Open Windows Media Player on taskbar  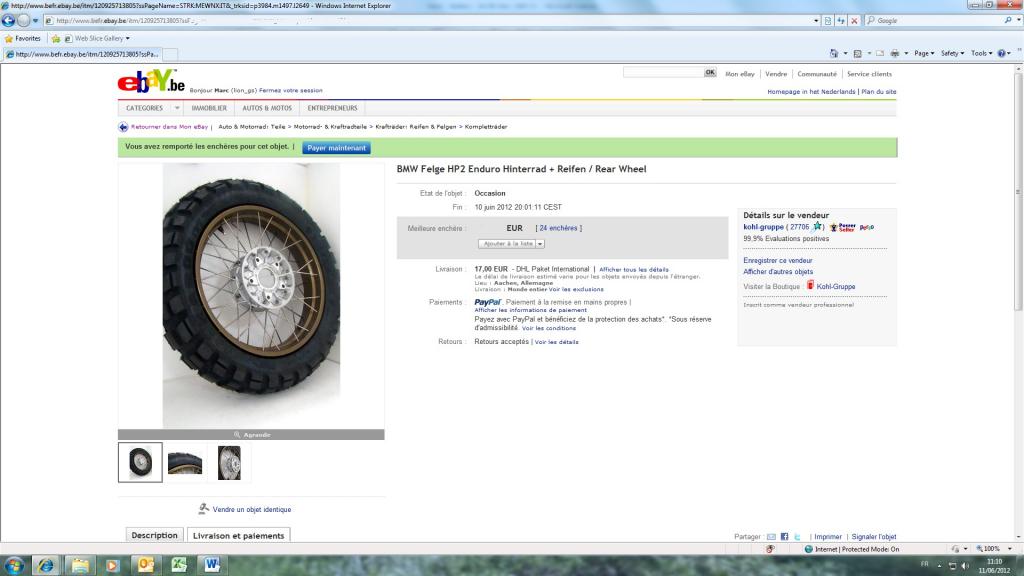point(112,565)
